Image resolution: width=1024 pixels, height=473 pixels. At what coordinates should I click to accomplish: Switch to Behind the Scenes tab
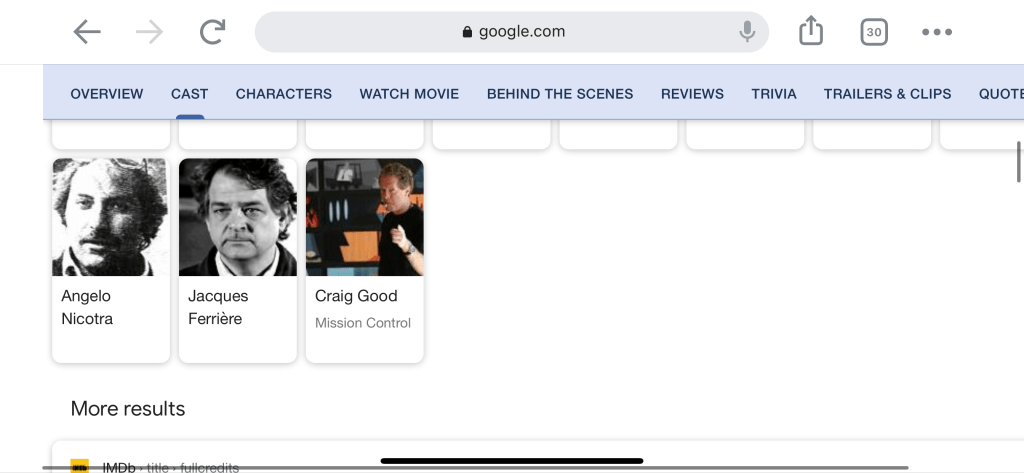coord(560,94)
